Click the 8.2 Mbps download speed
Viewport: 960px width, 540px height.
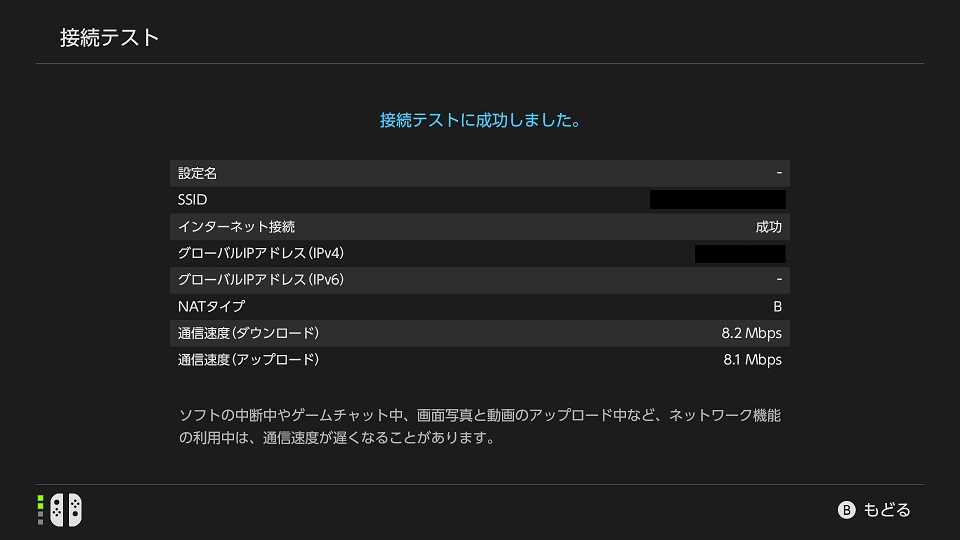(x=751, y=333)
